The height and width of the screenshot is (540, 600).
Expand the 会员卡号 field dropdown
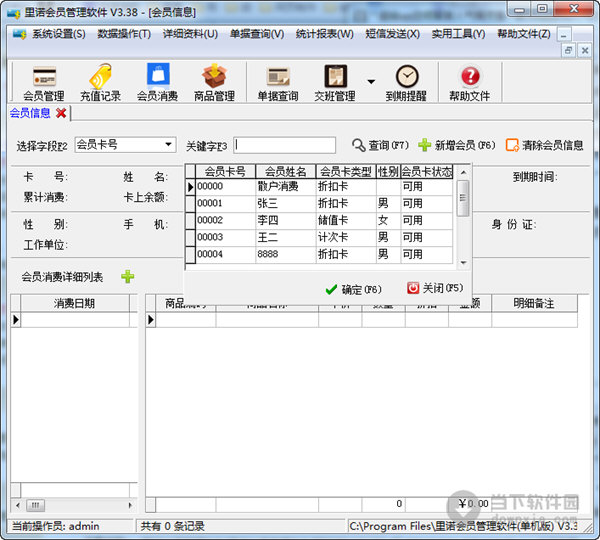pos(168,145)
